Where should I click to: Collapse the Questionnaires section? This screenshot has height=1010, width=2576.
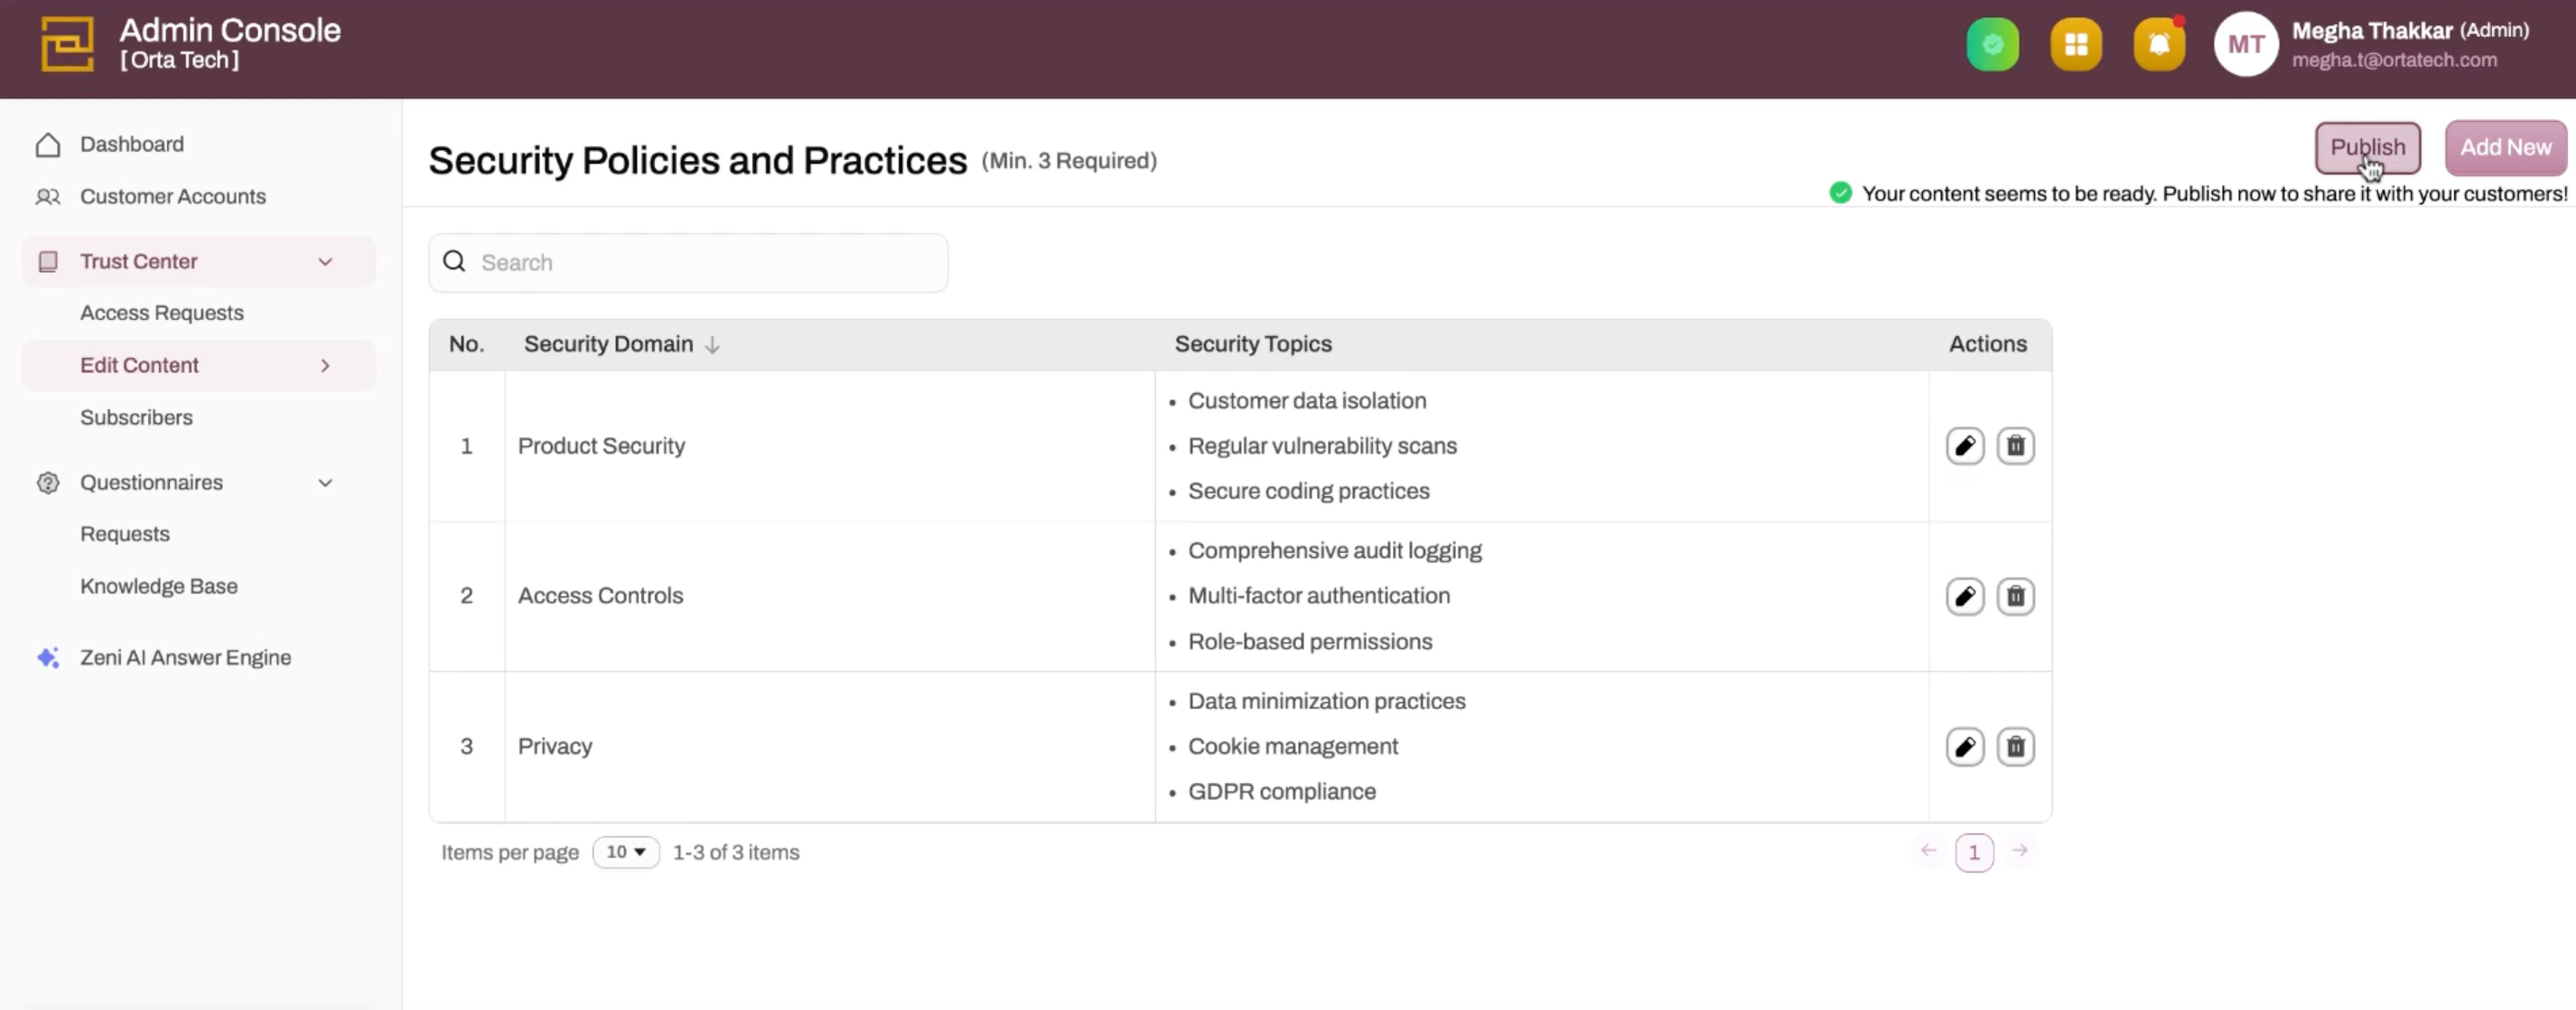point(325,483)
